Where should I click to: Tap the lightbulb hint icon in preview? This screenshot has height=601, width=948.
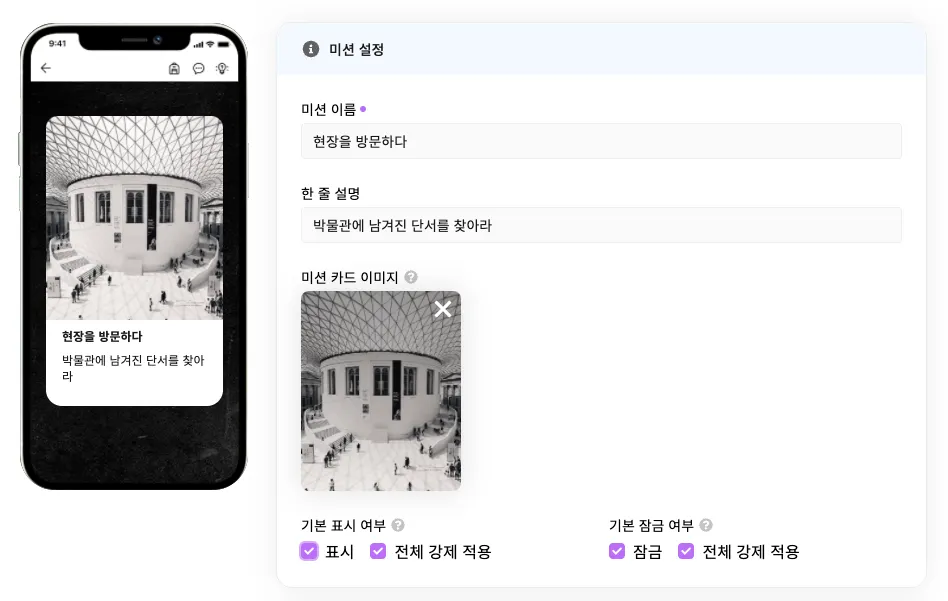point(222,68)
